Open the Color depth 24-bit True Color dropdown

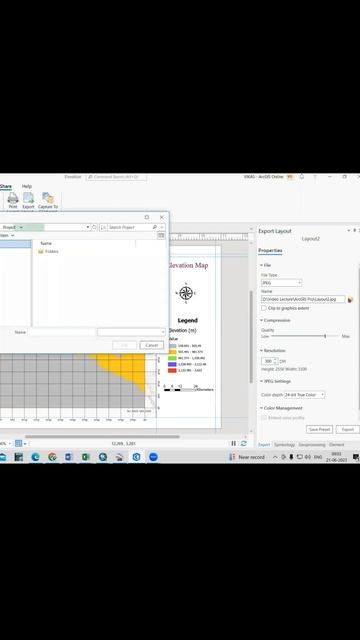pyautogui.click(x=304, y=395)
